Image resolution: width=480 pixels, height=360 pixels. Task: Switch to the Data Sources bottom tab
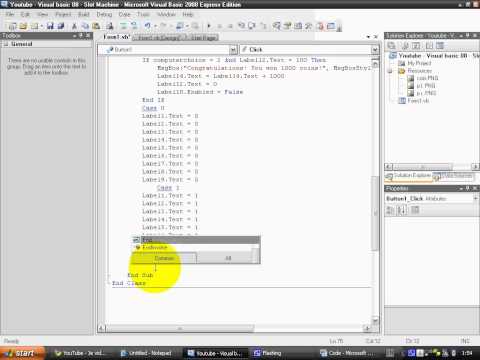(453, 176)
